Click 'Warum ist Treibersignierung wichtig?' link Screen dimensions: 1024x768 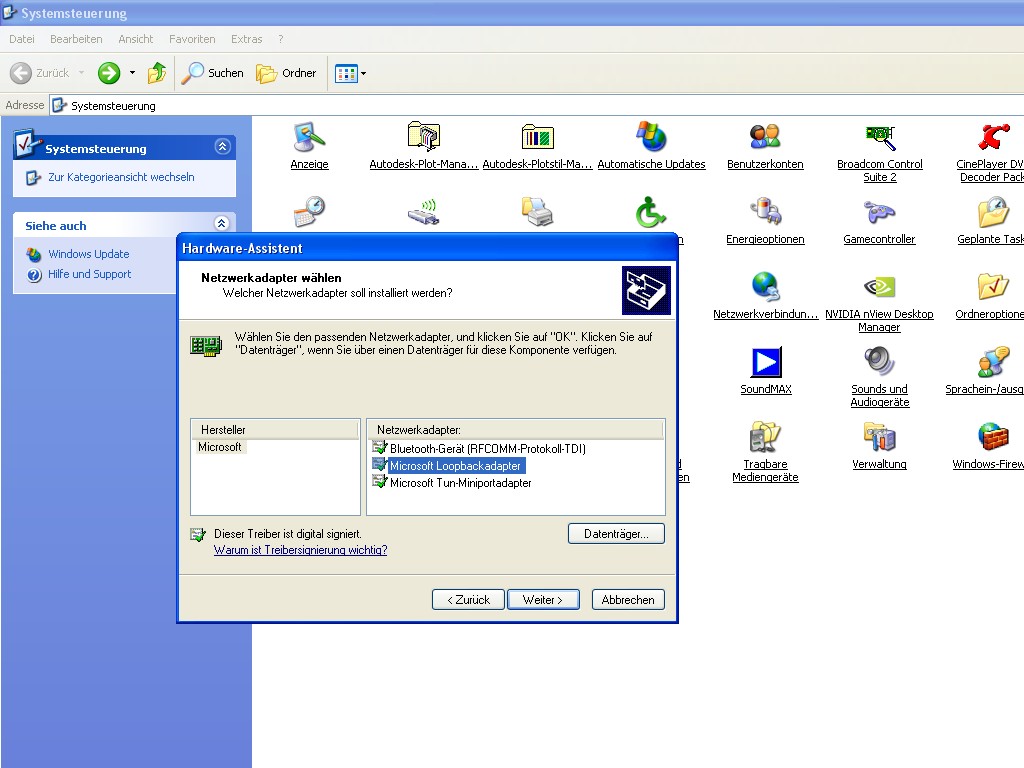click(x=300, y=550)
